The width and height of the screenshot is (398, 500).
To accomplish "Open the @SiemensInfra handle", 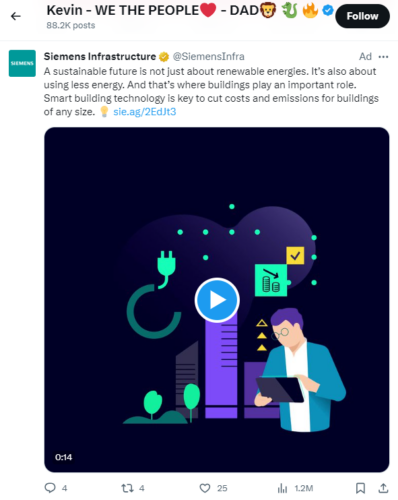I will pos(208,56).
